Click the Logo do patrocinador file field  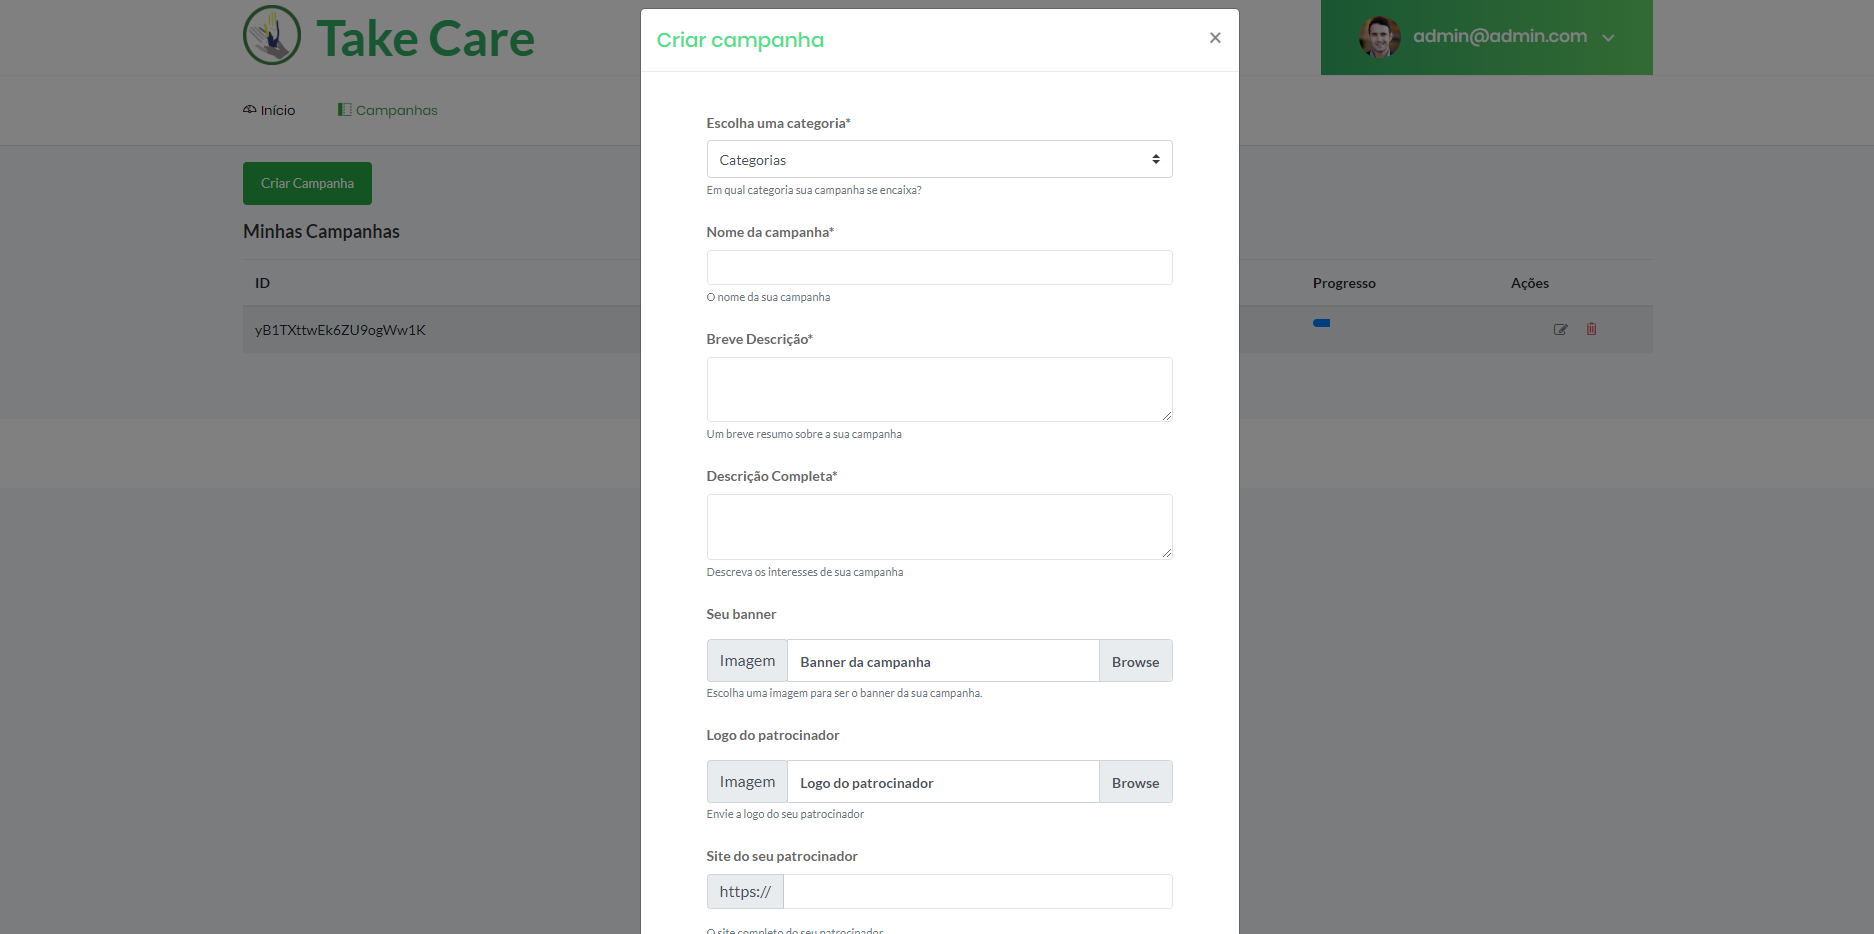(x=943, y=782)
